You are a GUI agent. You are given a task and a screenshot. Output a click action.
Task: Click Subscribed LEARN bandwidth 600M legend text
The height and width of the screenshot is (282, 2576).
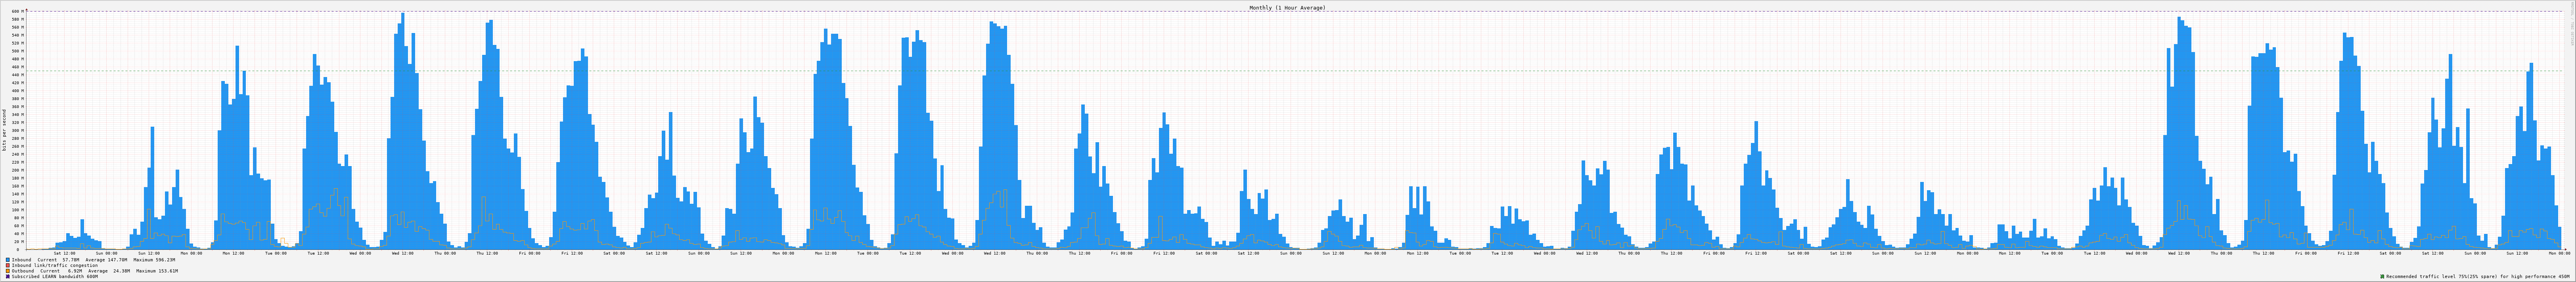point(55,276)
